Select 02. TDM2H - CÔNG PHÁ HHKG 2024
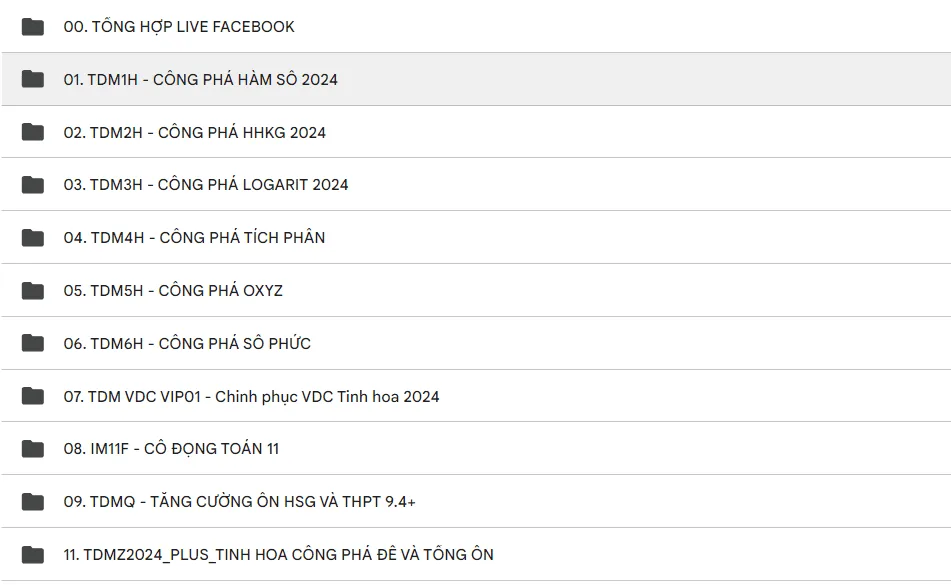 (194, 133)
